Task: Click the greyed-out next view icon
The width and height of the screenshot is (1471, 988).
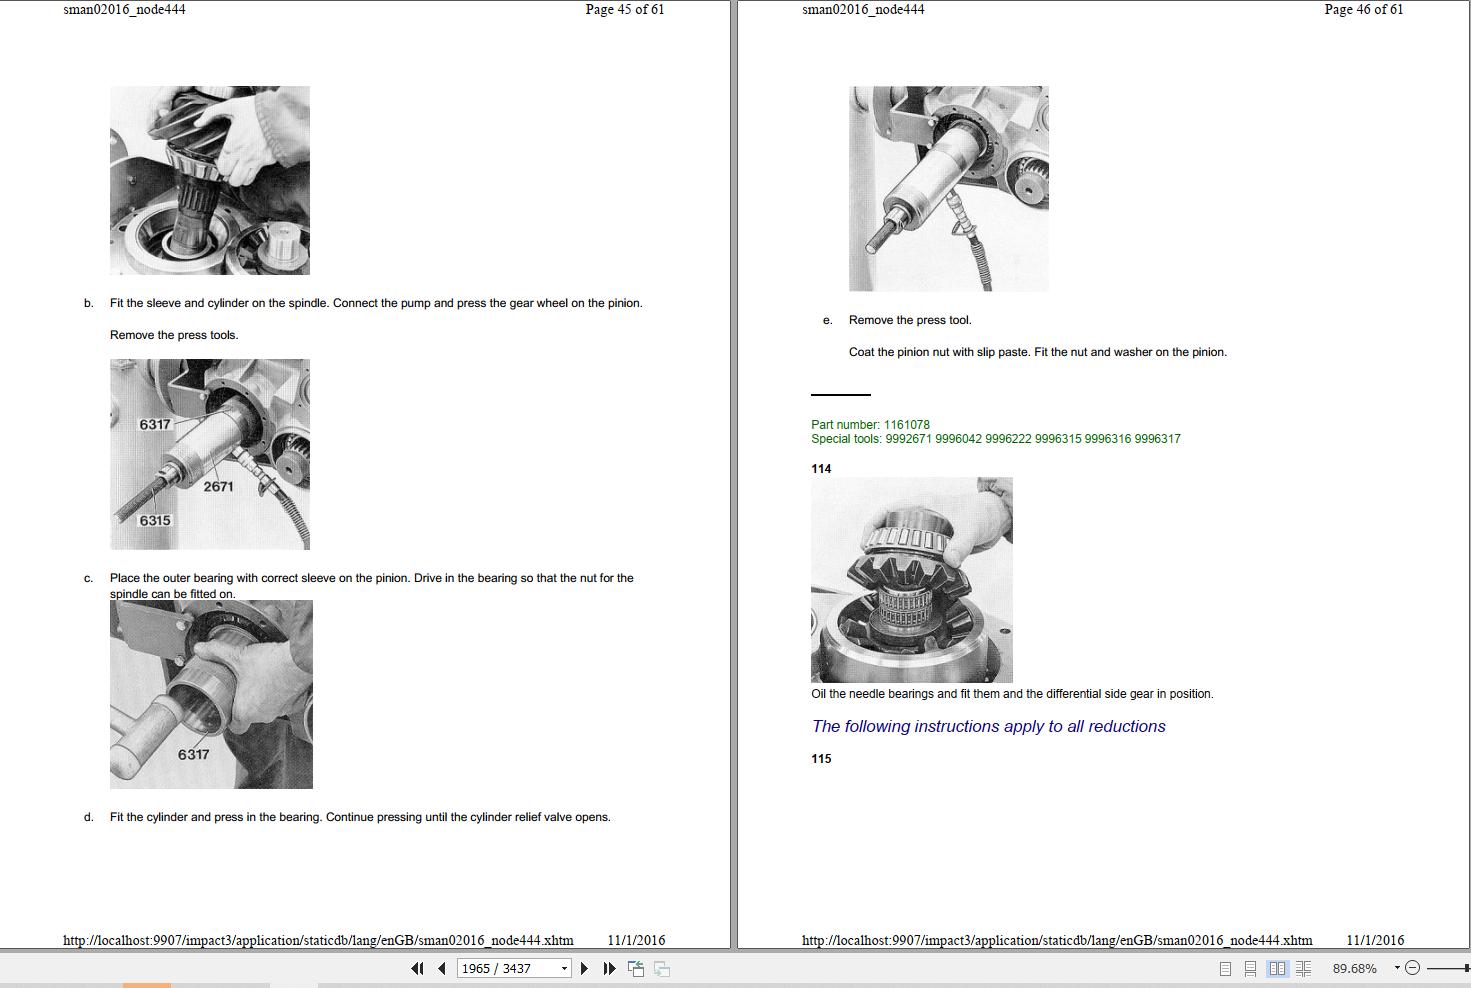Action: (x=662, y=968)
